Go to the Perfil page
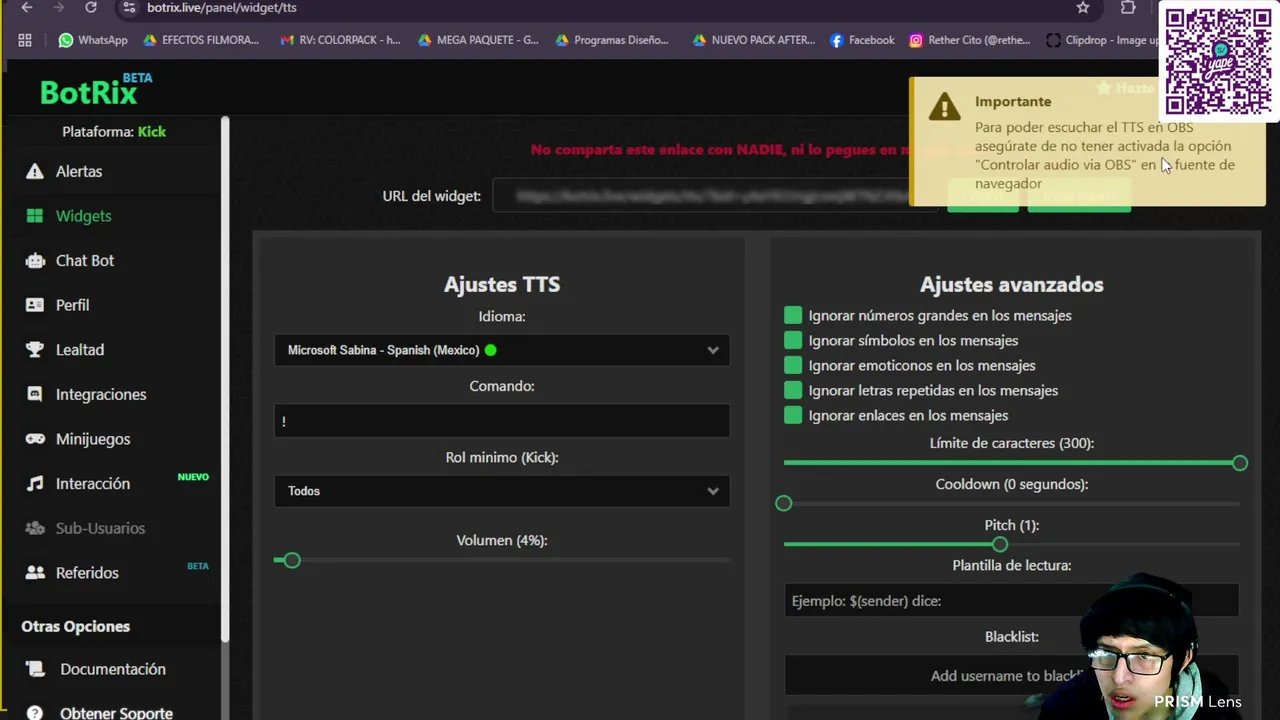This screenshot has width=1280, height=720. pyautogui.click(x=72, y=305)
